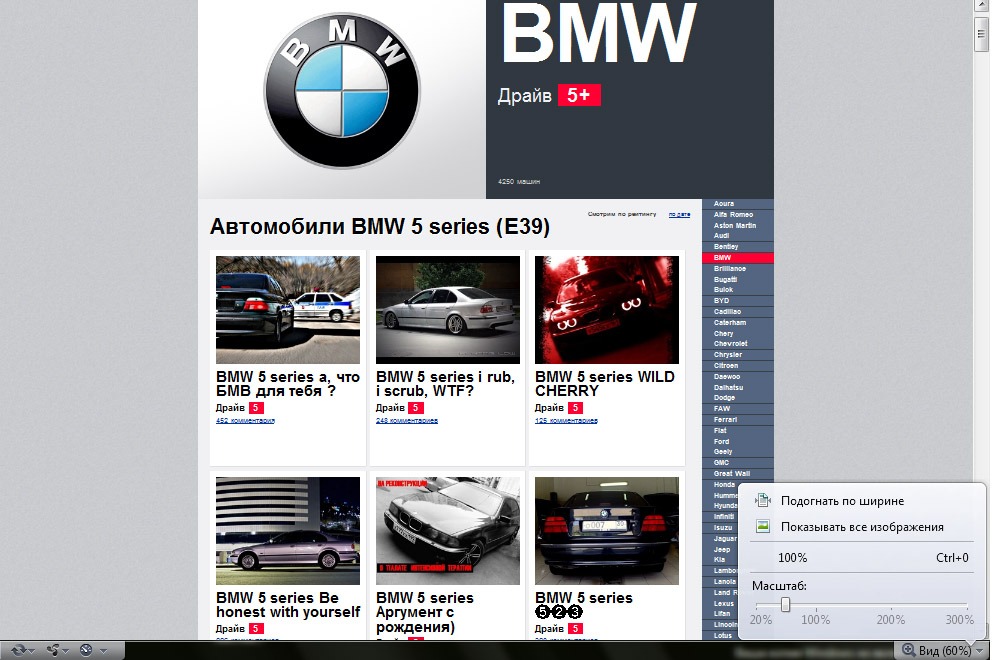Click the silver BMW sedan thumbnail
Screen dimensions: 996x660
point(448,310)
